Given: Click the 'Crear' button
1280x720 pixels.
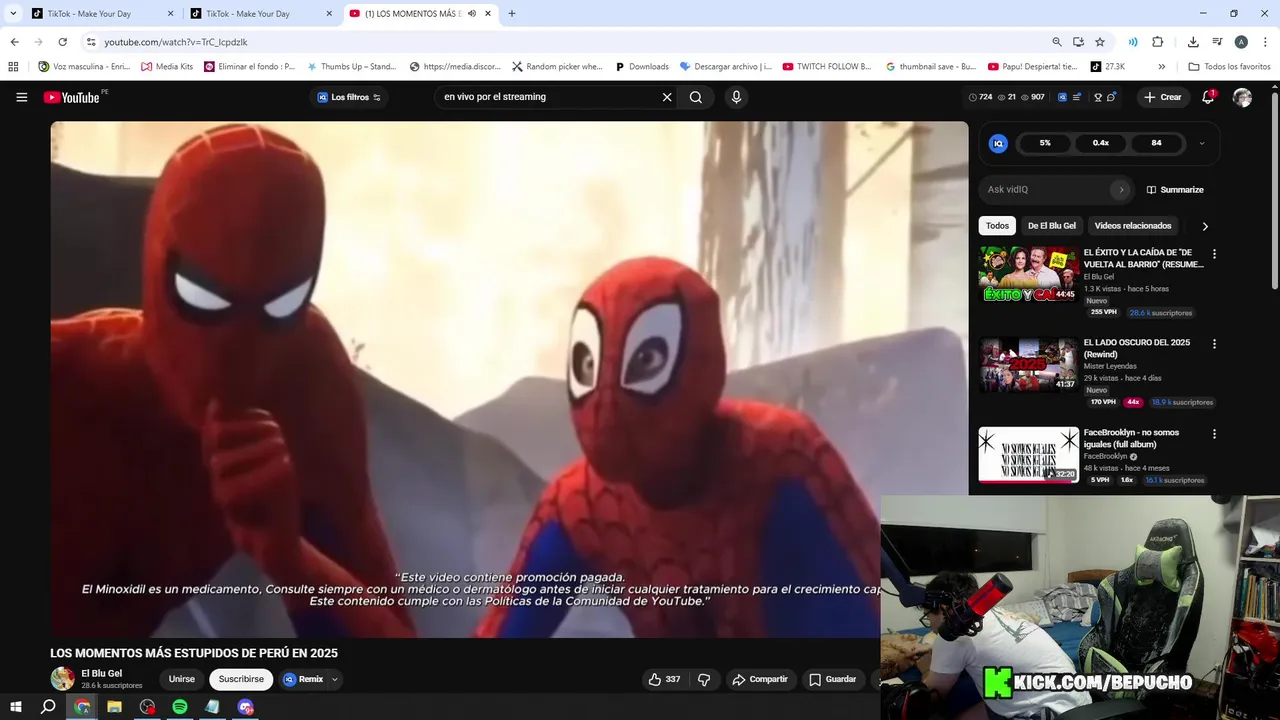Looking at the screenshot, I should click(1163, 97).
